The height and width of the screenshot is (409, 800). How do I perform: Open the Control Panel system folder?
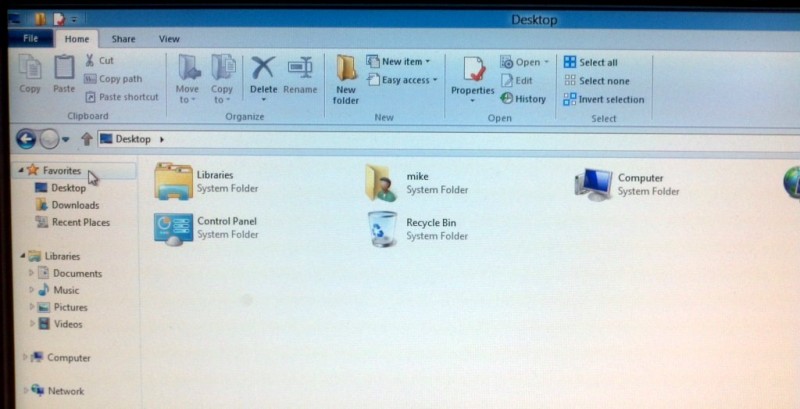click(173, 229)
